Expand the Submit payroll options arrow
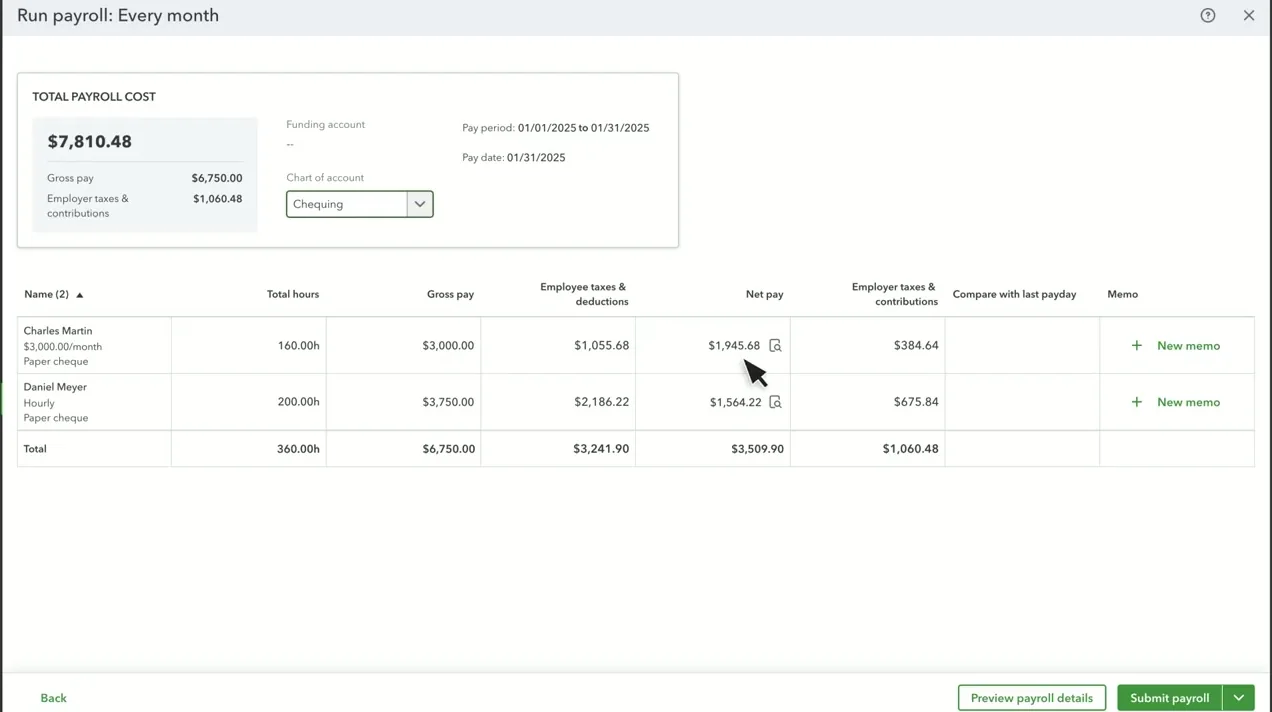The image size is (1272, 712). 1238,698
